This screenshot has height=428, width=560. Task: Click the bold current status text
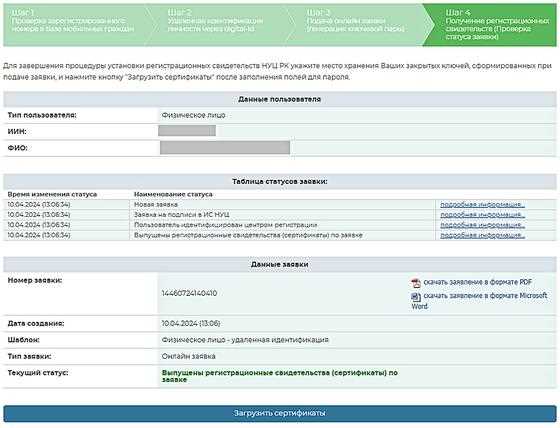280,376
